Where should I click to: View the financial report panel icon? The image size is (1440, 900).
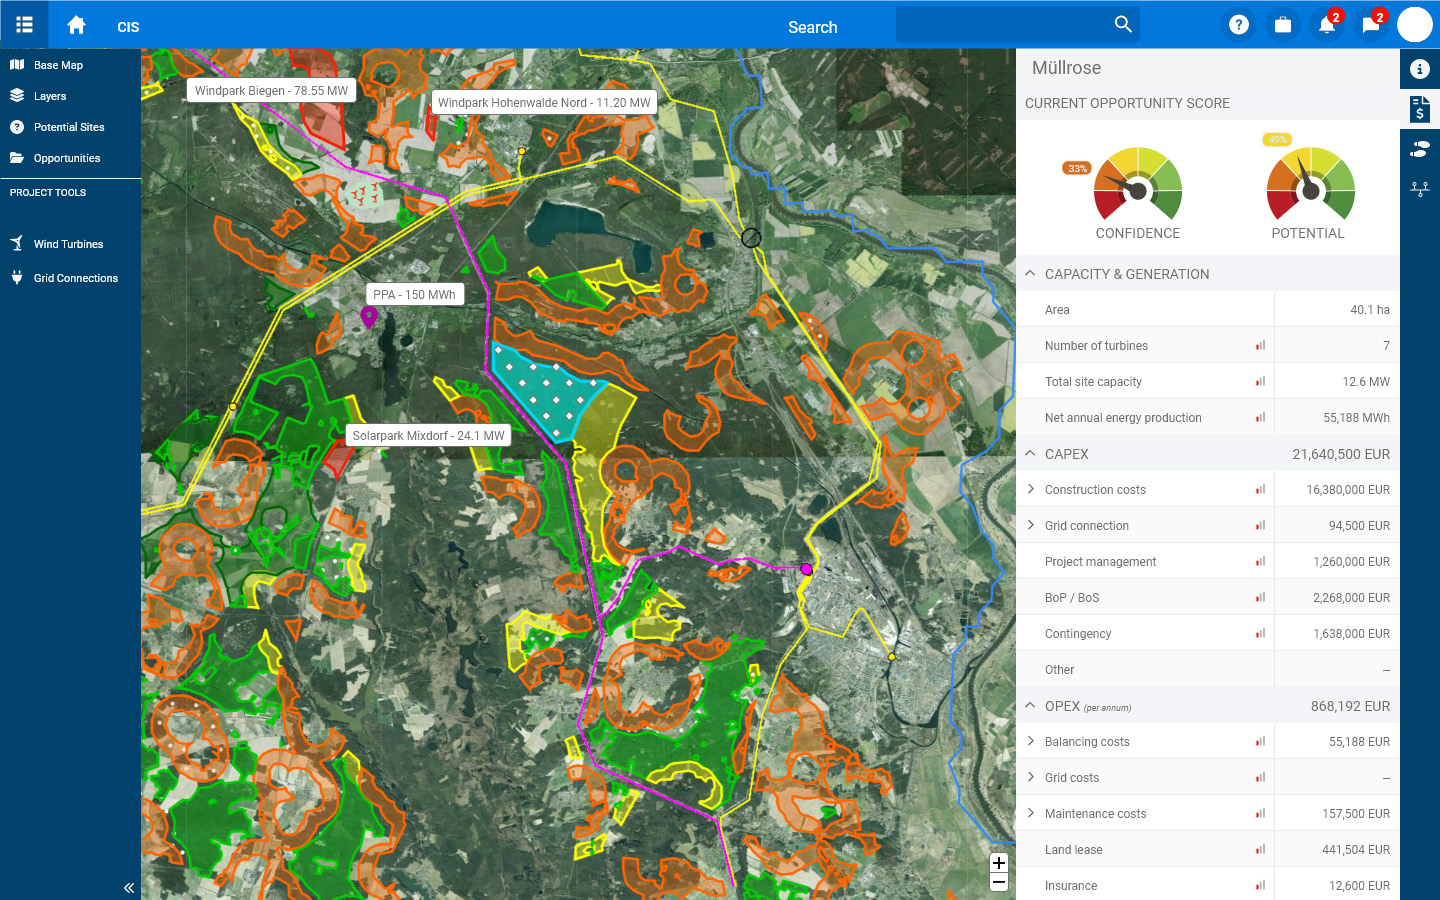[1419, 109]
